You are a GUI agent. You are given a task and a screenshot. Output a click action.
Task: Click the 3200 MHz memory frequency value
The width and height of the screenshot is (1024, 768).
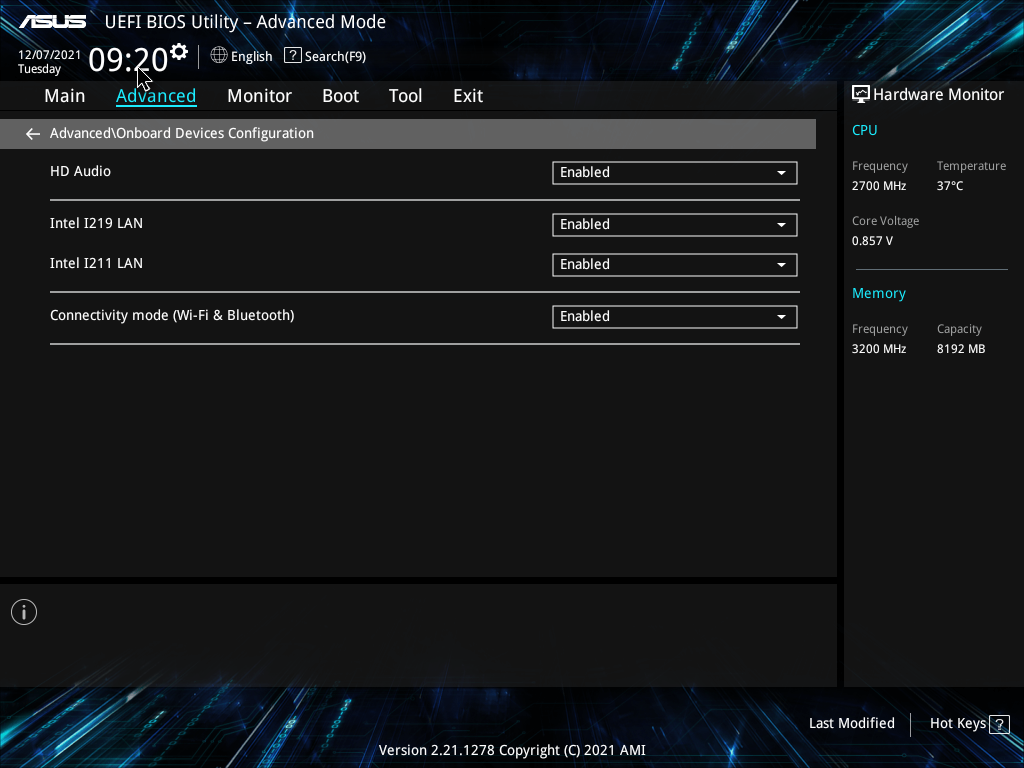(878, 349)
